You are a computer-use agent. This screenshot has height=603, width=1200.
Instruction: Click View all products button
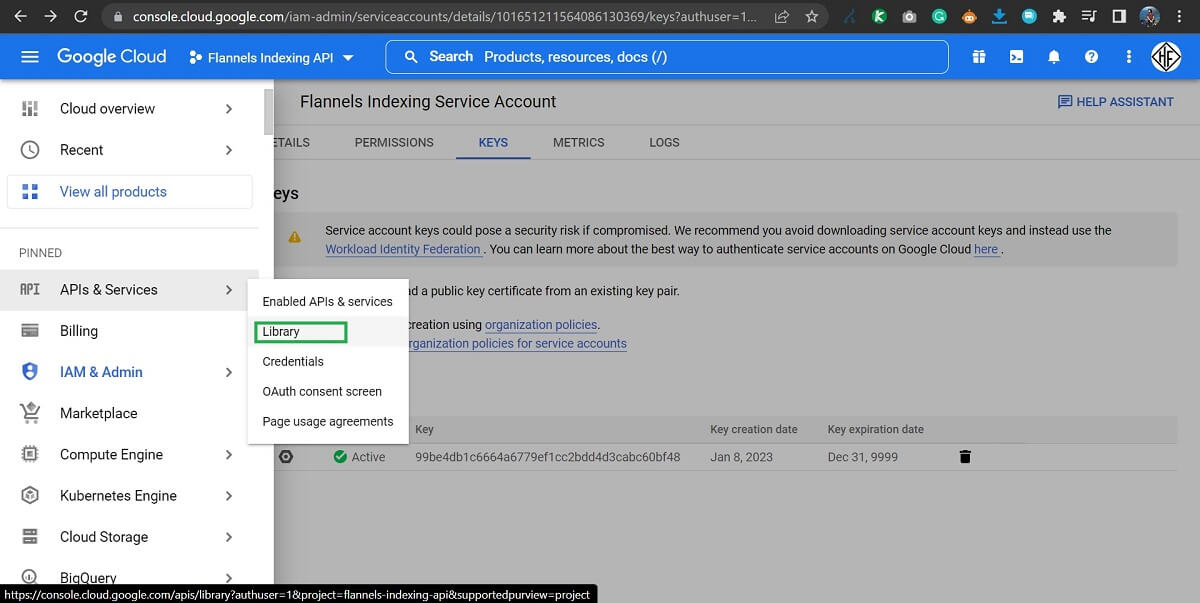point(130,192)
